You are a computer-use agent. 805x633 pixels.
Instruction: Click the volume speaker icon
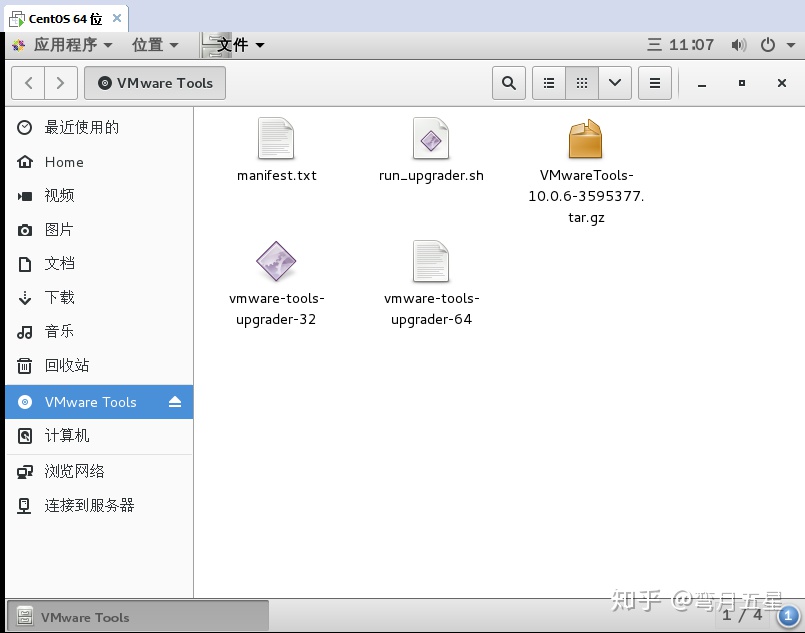coord(738,45)
